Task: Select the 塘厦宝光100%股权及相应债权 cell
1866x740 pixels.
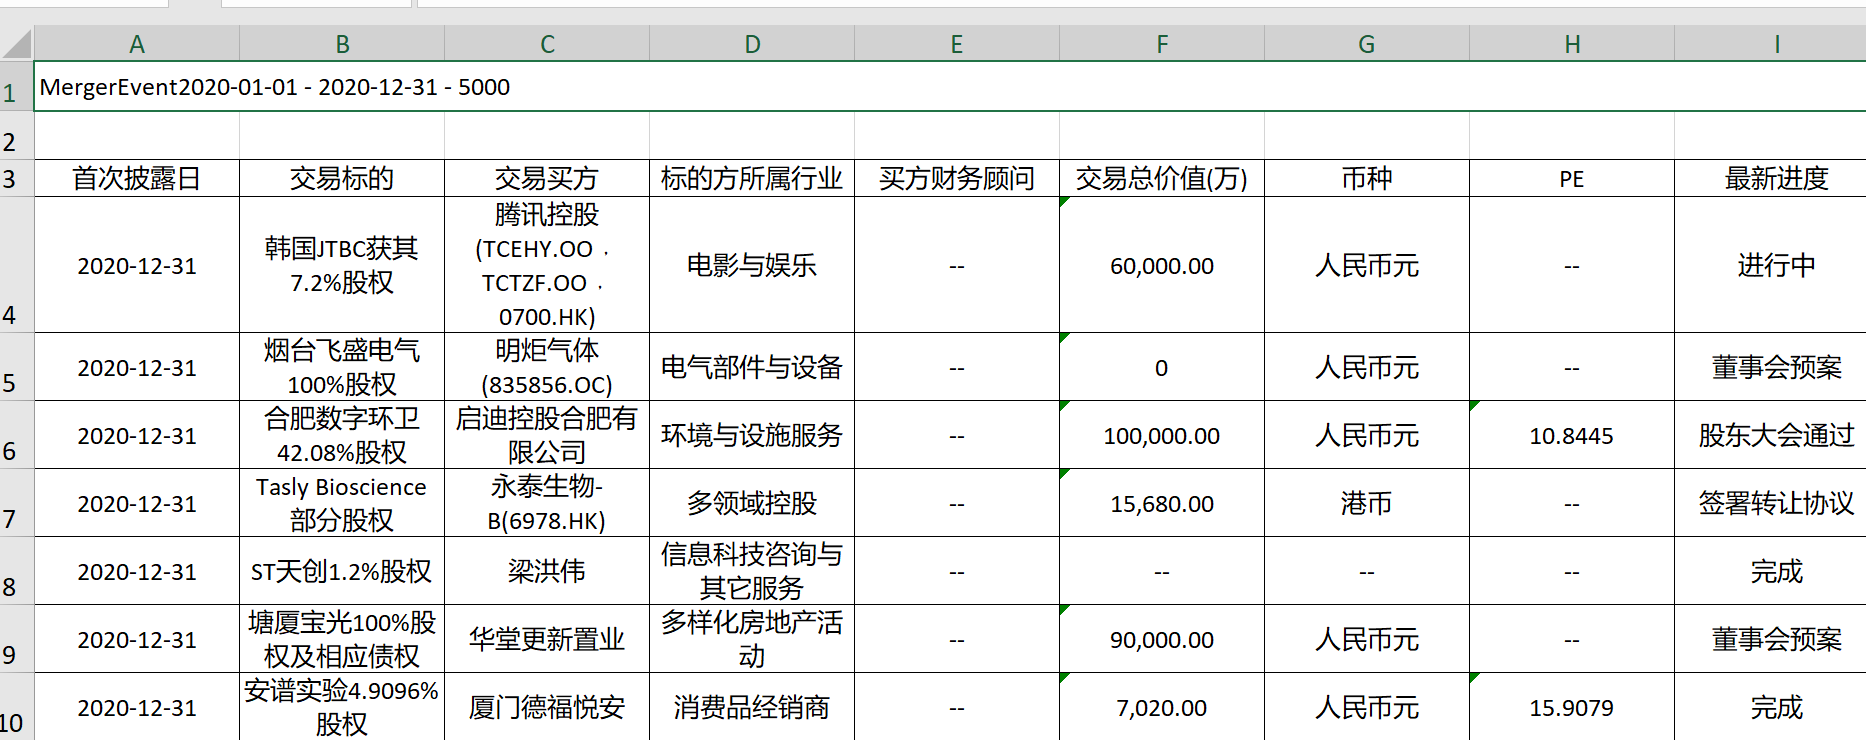Action: point(342,639)
